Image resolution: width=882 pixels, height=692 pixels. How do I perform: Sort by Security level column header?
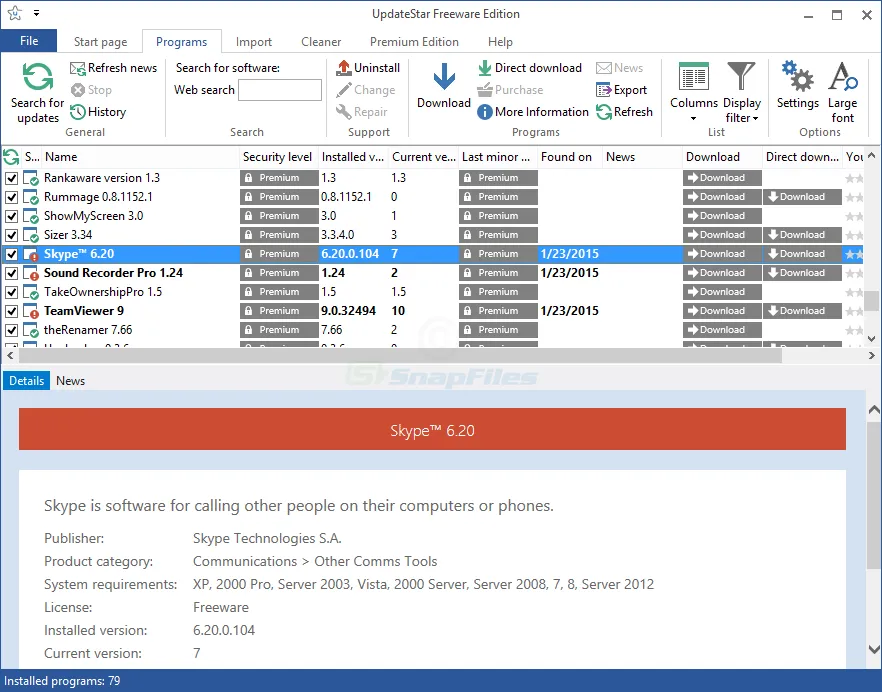point(278,157)
